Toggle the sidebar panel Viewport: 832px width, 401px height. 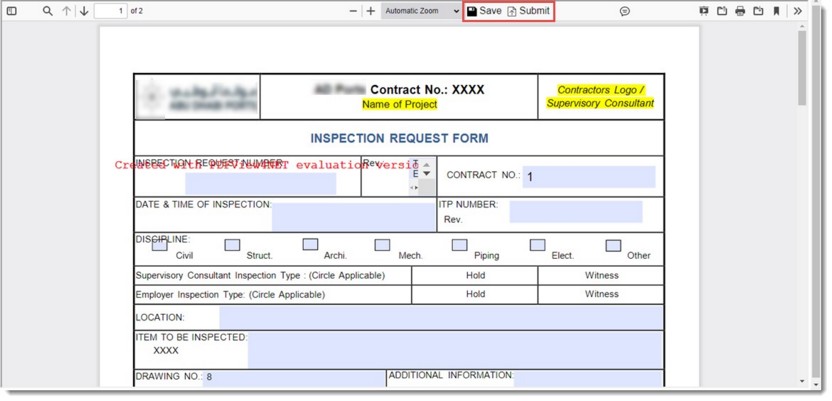pyautogui.click(x=12, y=11)
